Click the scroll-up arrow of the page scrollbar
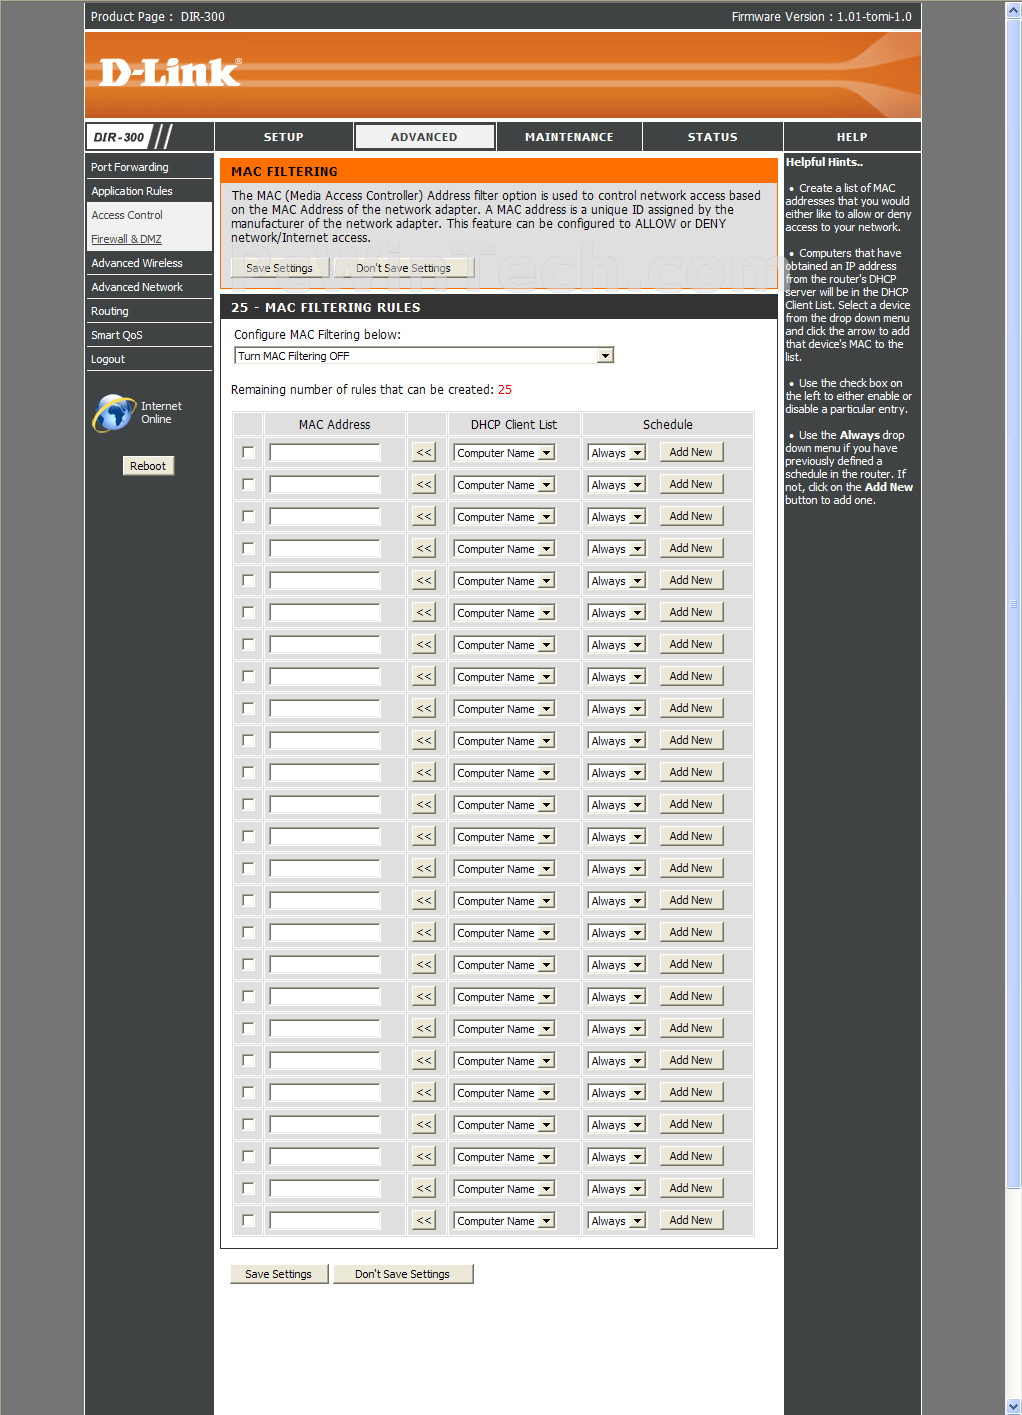1022x1415 pixels. [x=1013, y=9]
